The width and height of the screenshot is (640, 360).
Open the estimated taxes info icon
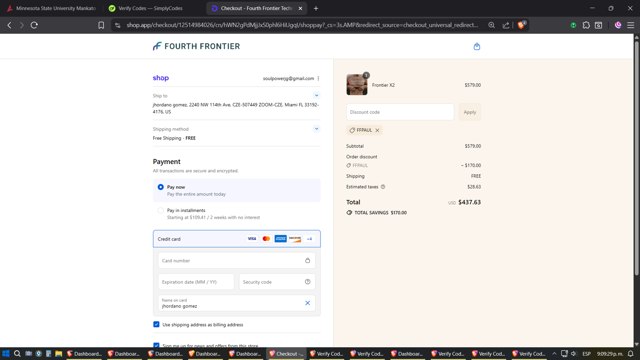click(383, 187)
